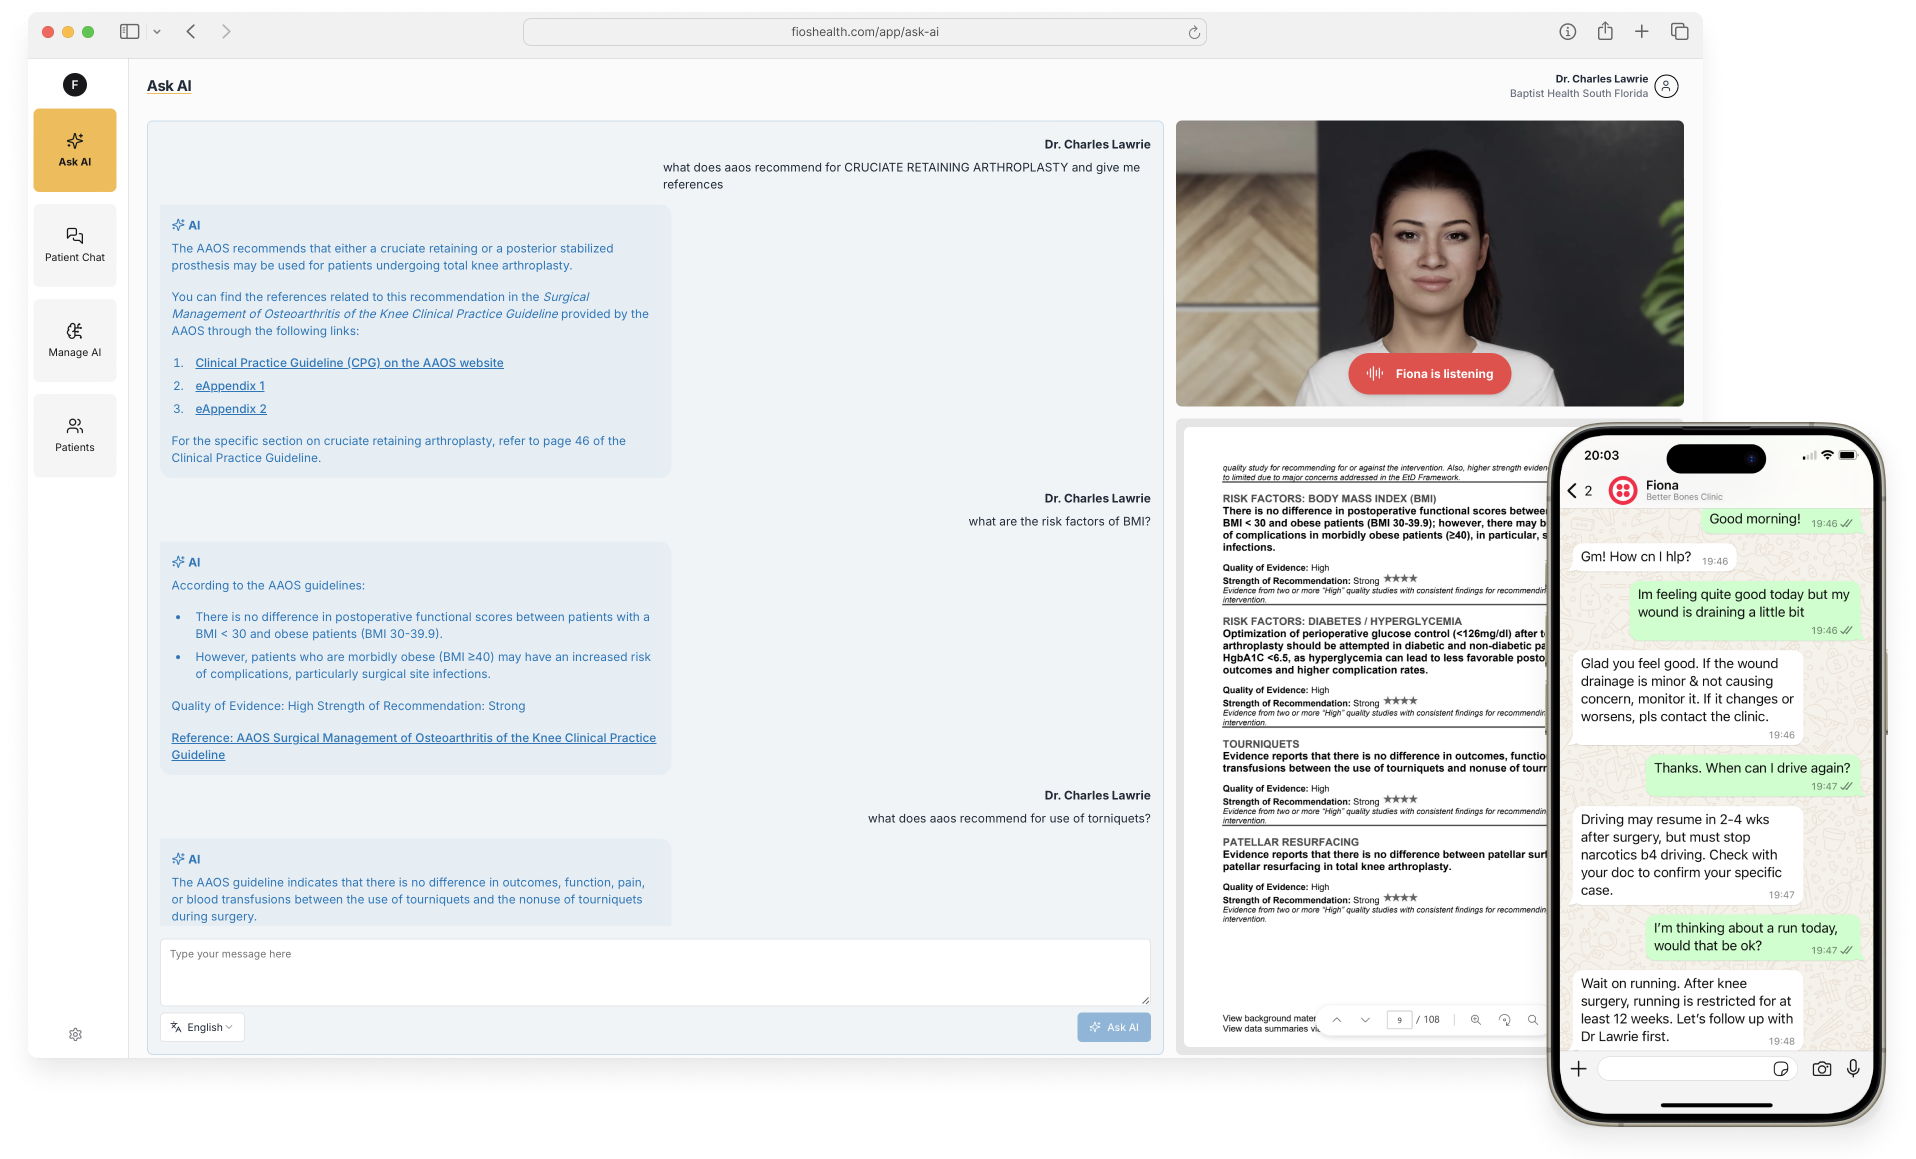Go forward using the browser forward arrow
This screenshot has height=1159, width=1916.
[x=226, y=32]
